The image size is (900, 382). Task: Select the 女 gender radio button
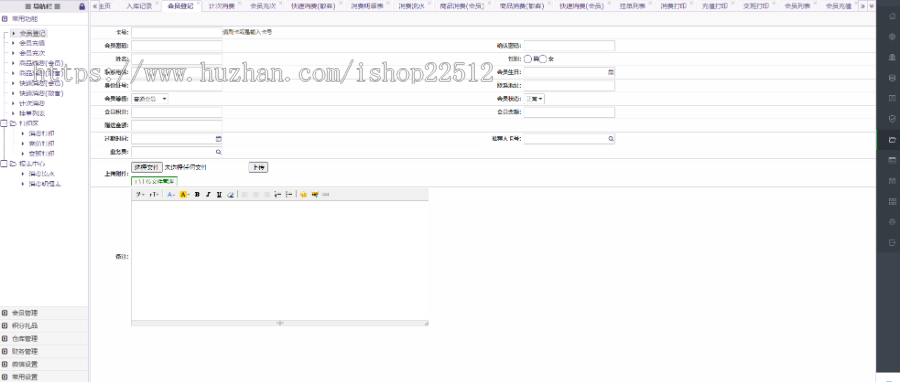542,59
